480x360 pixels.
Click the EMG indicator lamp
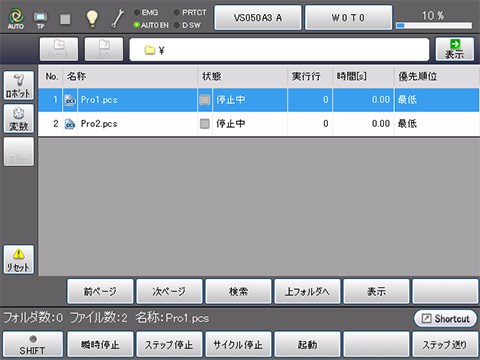(137, 13)
